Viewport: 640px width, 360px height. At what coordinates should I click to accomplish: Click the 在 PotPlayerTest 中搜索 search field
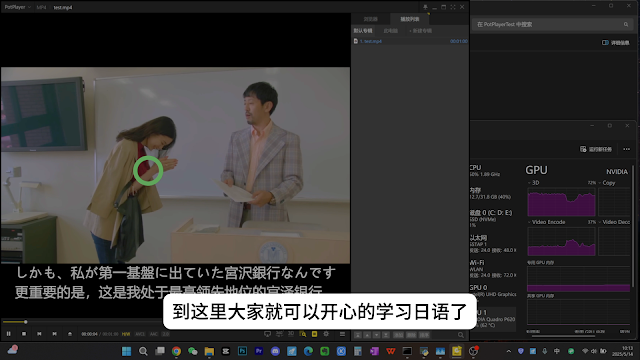coord(551,24)
